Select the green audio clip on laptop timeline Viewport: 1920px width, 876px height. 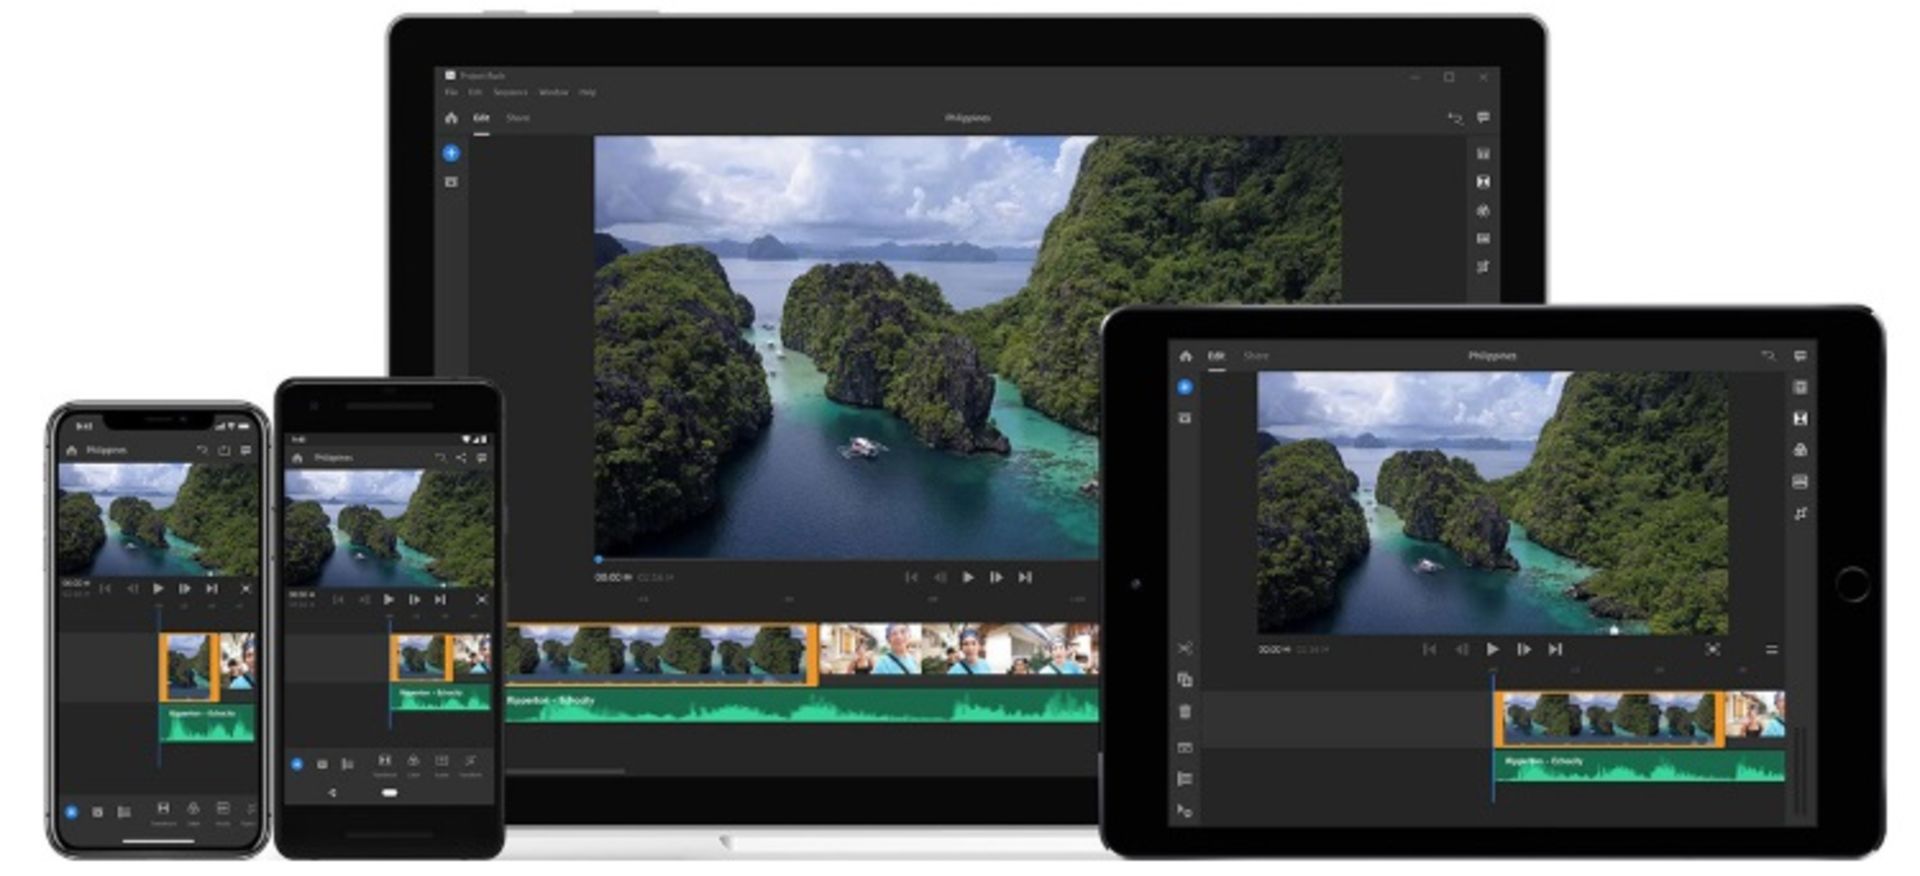802,706
